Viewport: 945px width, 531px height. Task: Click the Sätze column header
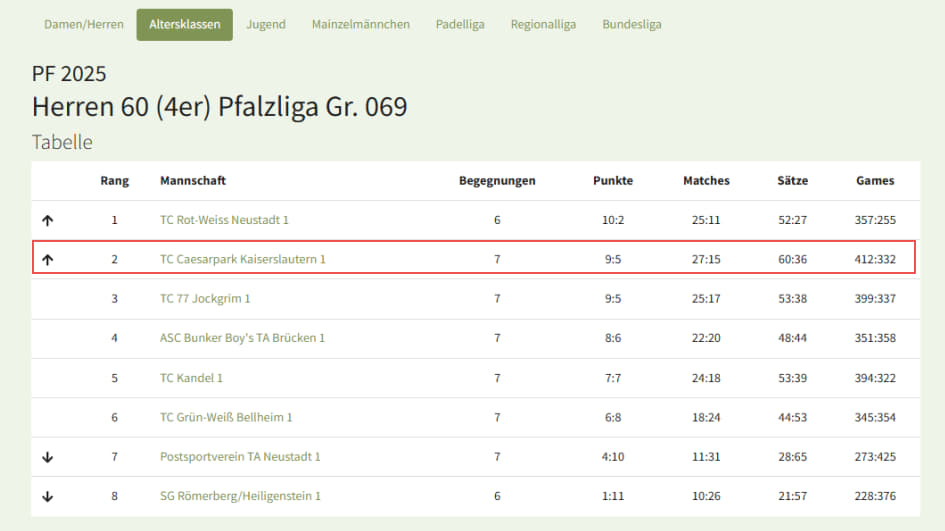pos(793,181)
